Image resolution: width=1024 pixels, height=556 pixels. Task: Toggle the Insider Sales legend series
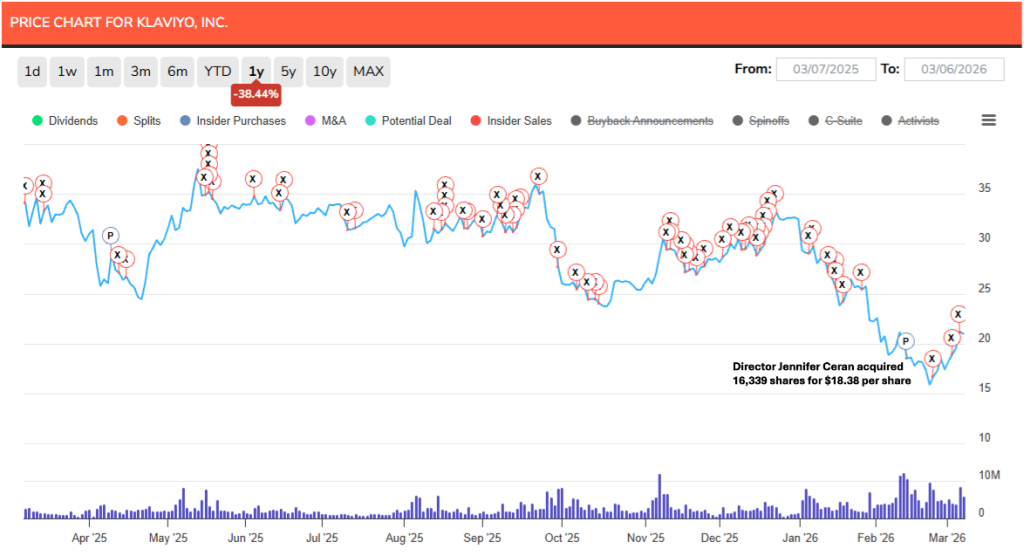(x=511, y=121)
